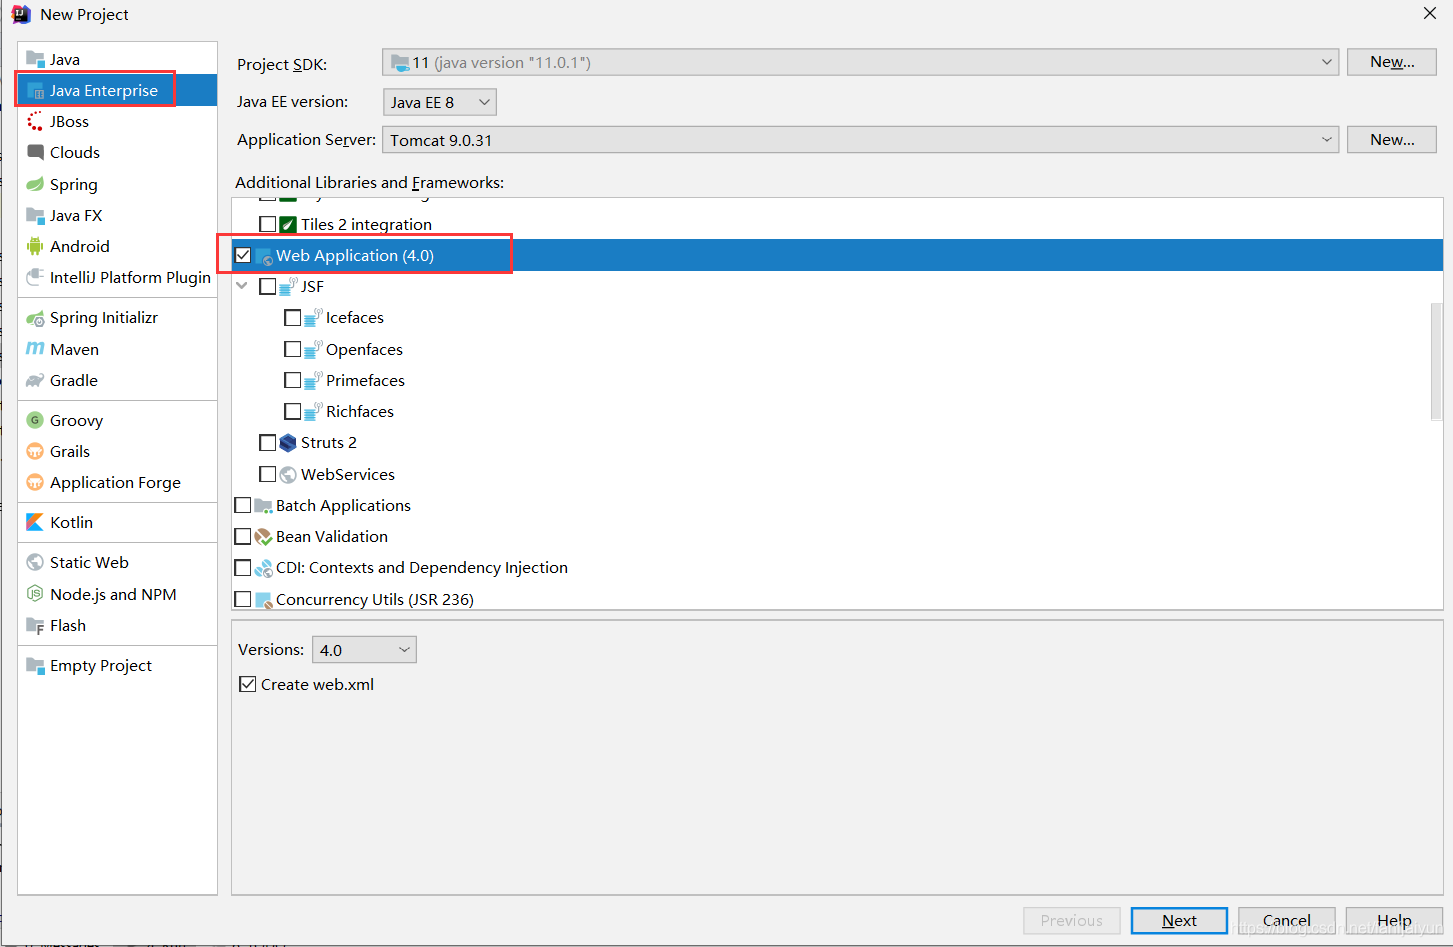Select the Kotlin logo icon
The height and width of the screenshot is (947, 1453).
[35, 522]
